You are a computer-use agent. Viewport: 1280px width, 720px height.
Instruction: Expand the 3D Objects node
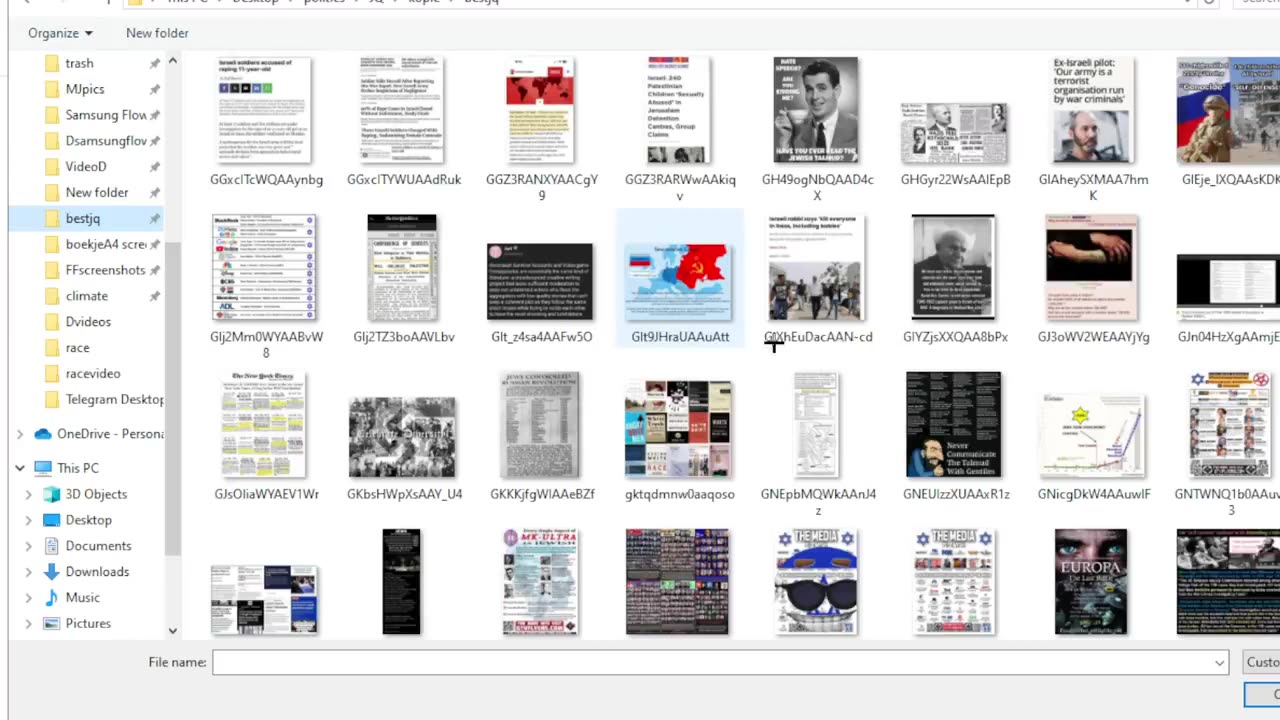tap(29, 494)
